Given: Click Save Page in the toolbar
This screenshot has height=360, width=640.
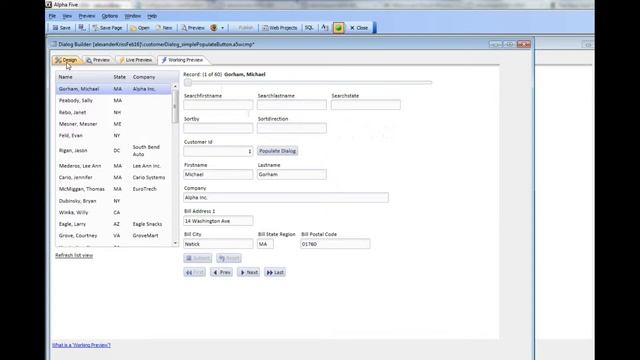Looking at the screenshot, I should coord(107,28).
